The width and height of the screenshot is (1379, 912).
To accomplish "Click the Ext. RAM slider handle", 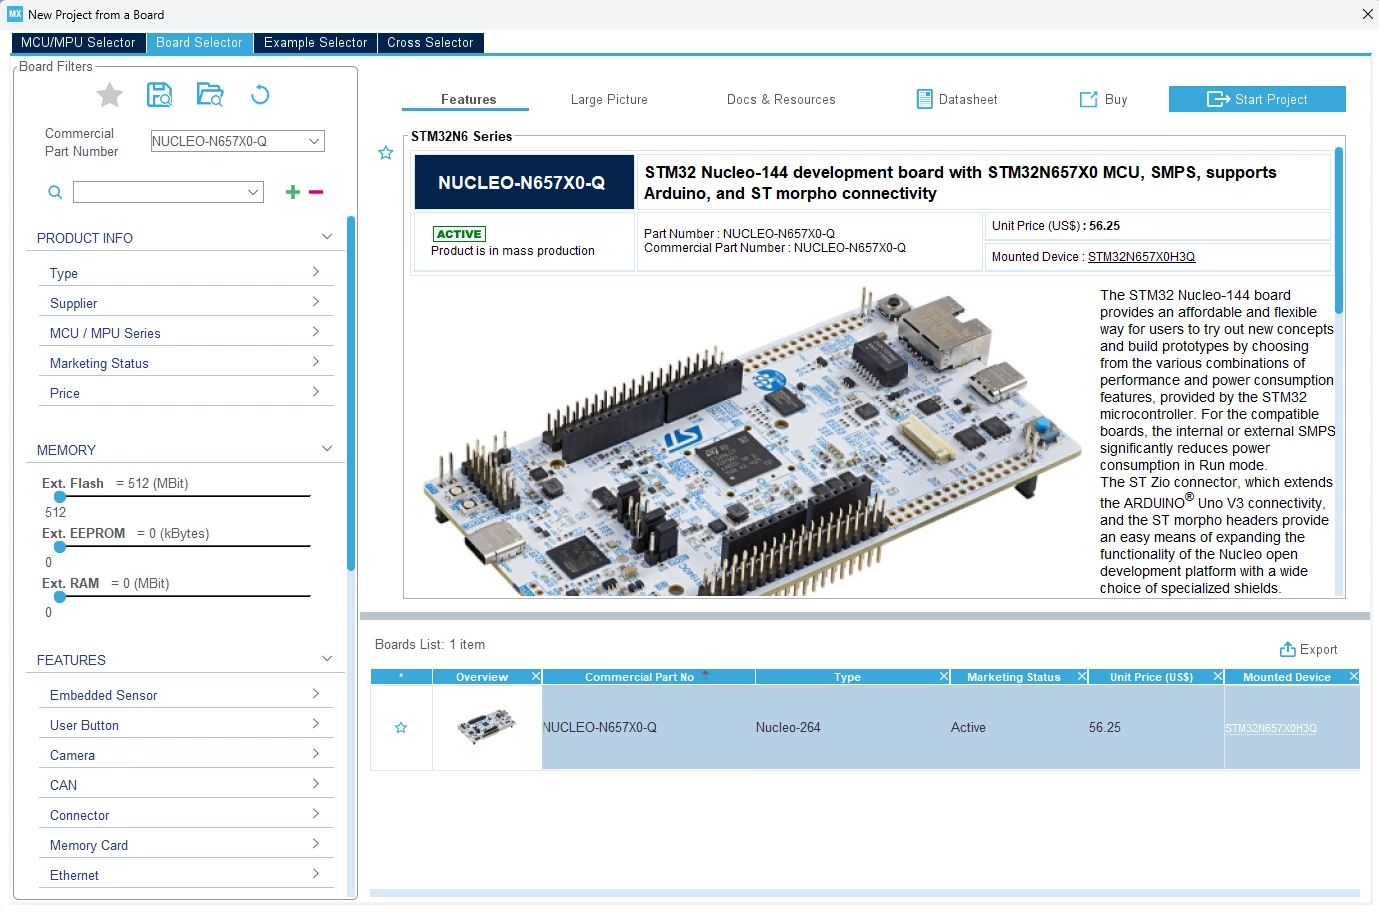I will [x=60, y=596].
